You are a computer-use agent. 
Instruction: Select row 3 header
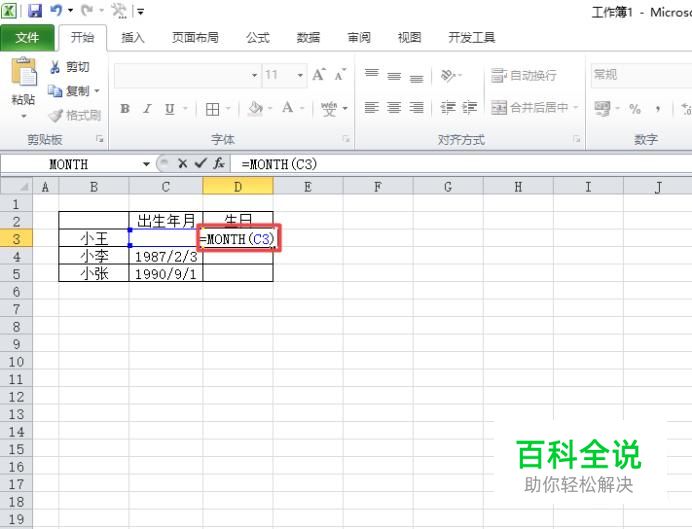tap(16, 239)
